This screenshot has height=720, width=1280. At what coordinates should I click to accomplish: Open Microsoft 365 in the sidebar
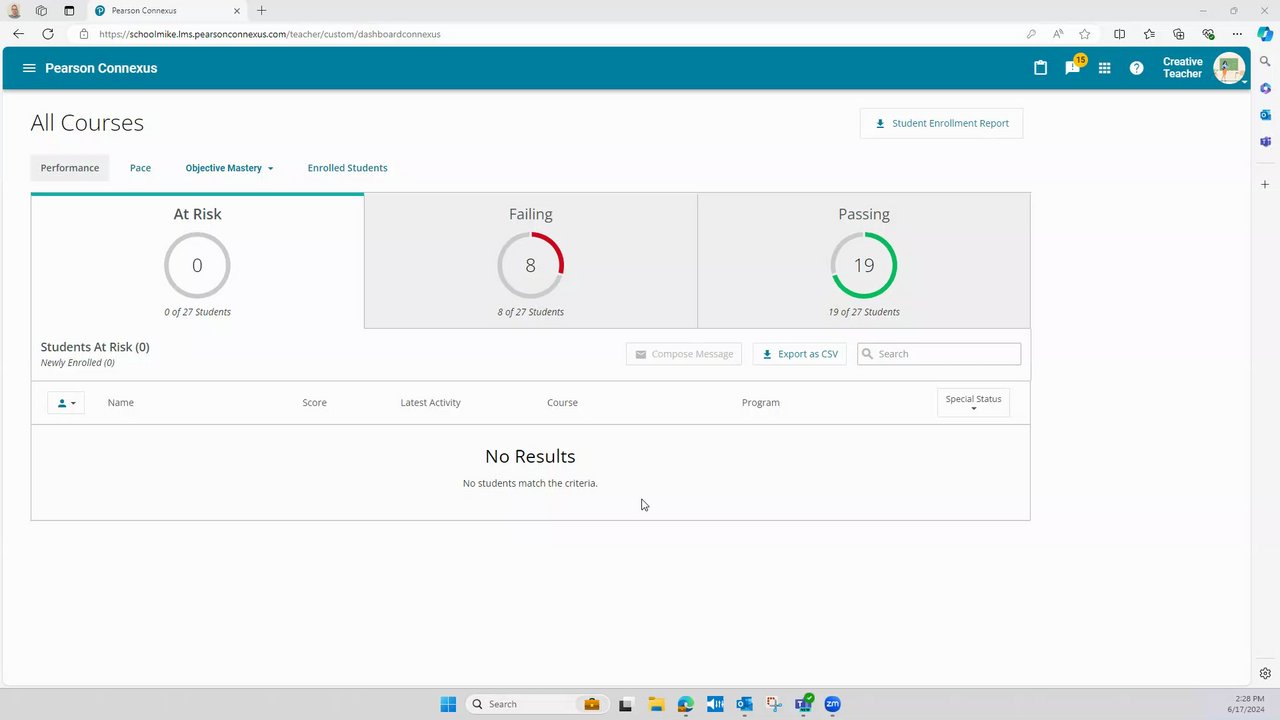tap(1265, 89)
